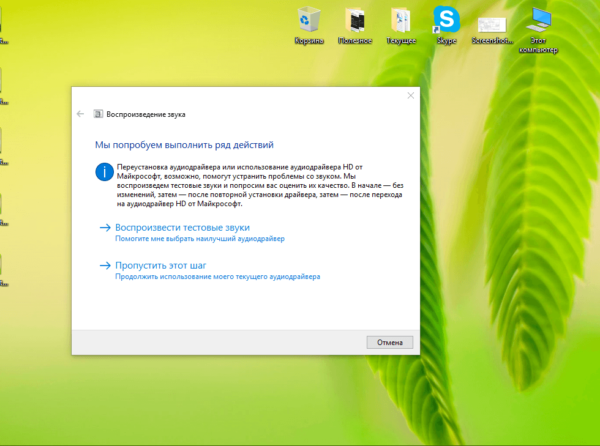The height and width of the screenshot is (446, 600).
Task: Click Помогите мне выбрать наилучший аудиодрайвер
Action: click(200, 239)
